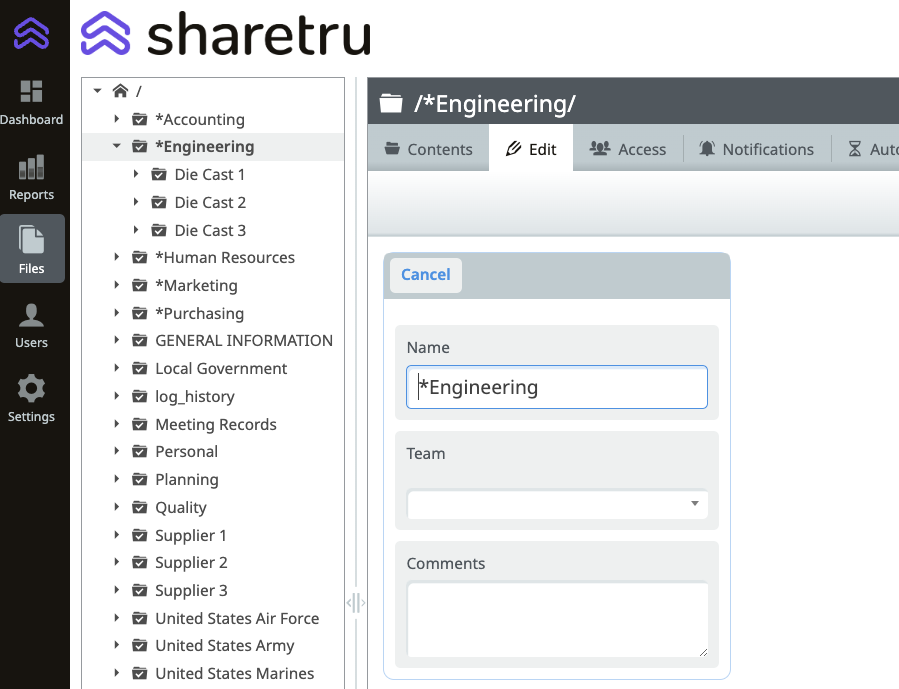Click the Die Cast 1 folder icon
This screenshot has width=899, height=689.
[159, 174]
